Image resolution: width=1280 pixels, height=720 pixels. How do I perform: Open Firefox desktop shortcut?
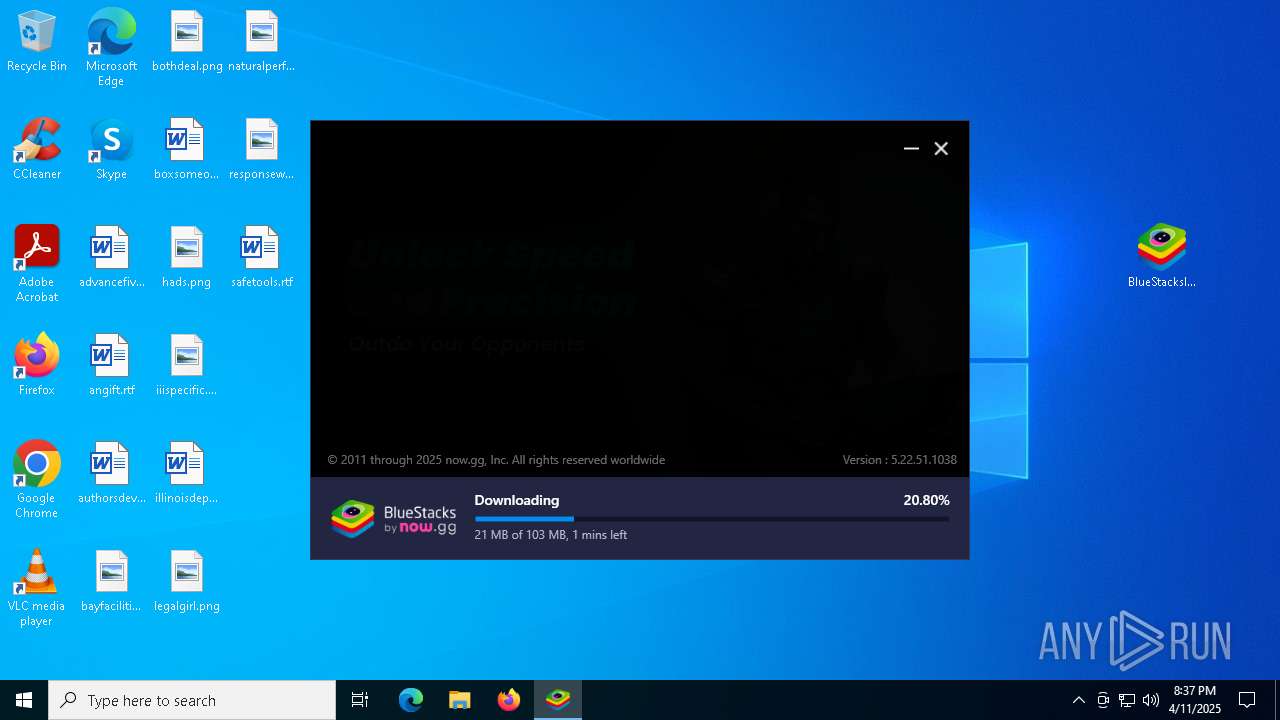37,366
